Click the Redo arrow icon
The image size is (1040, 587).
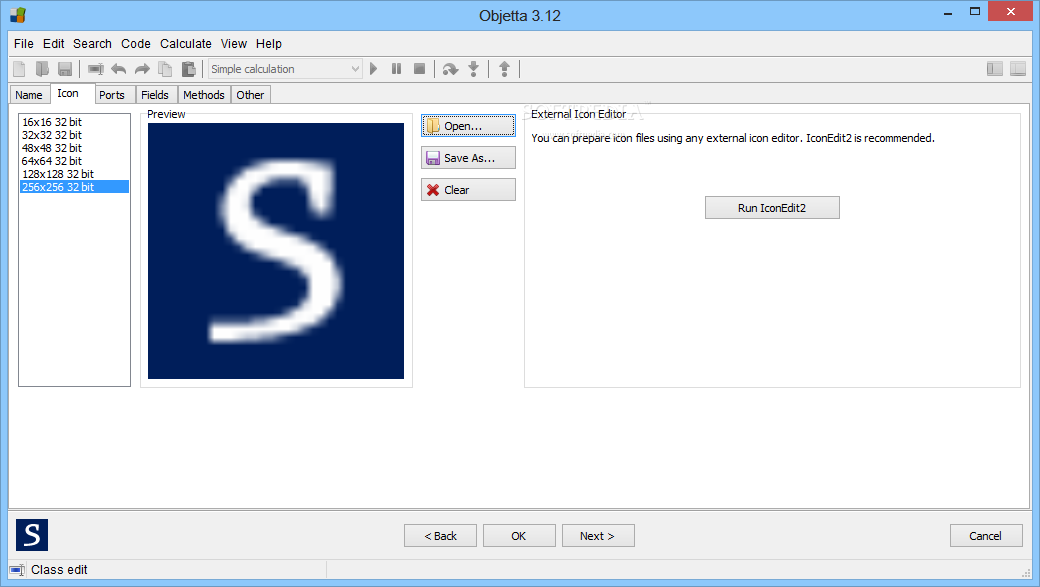(x=142, y=69)
